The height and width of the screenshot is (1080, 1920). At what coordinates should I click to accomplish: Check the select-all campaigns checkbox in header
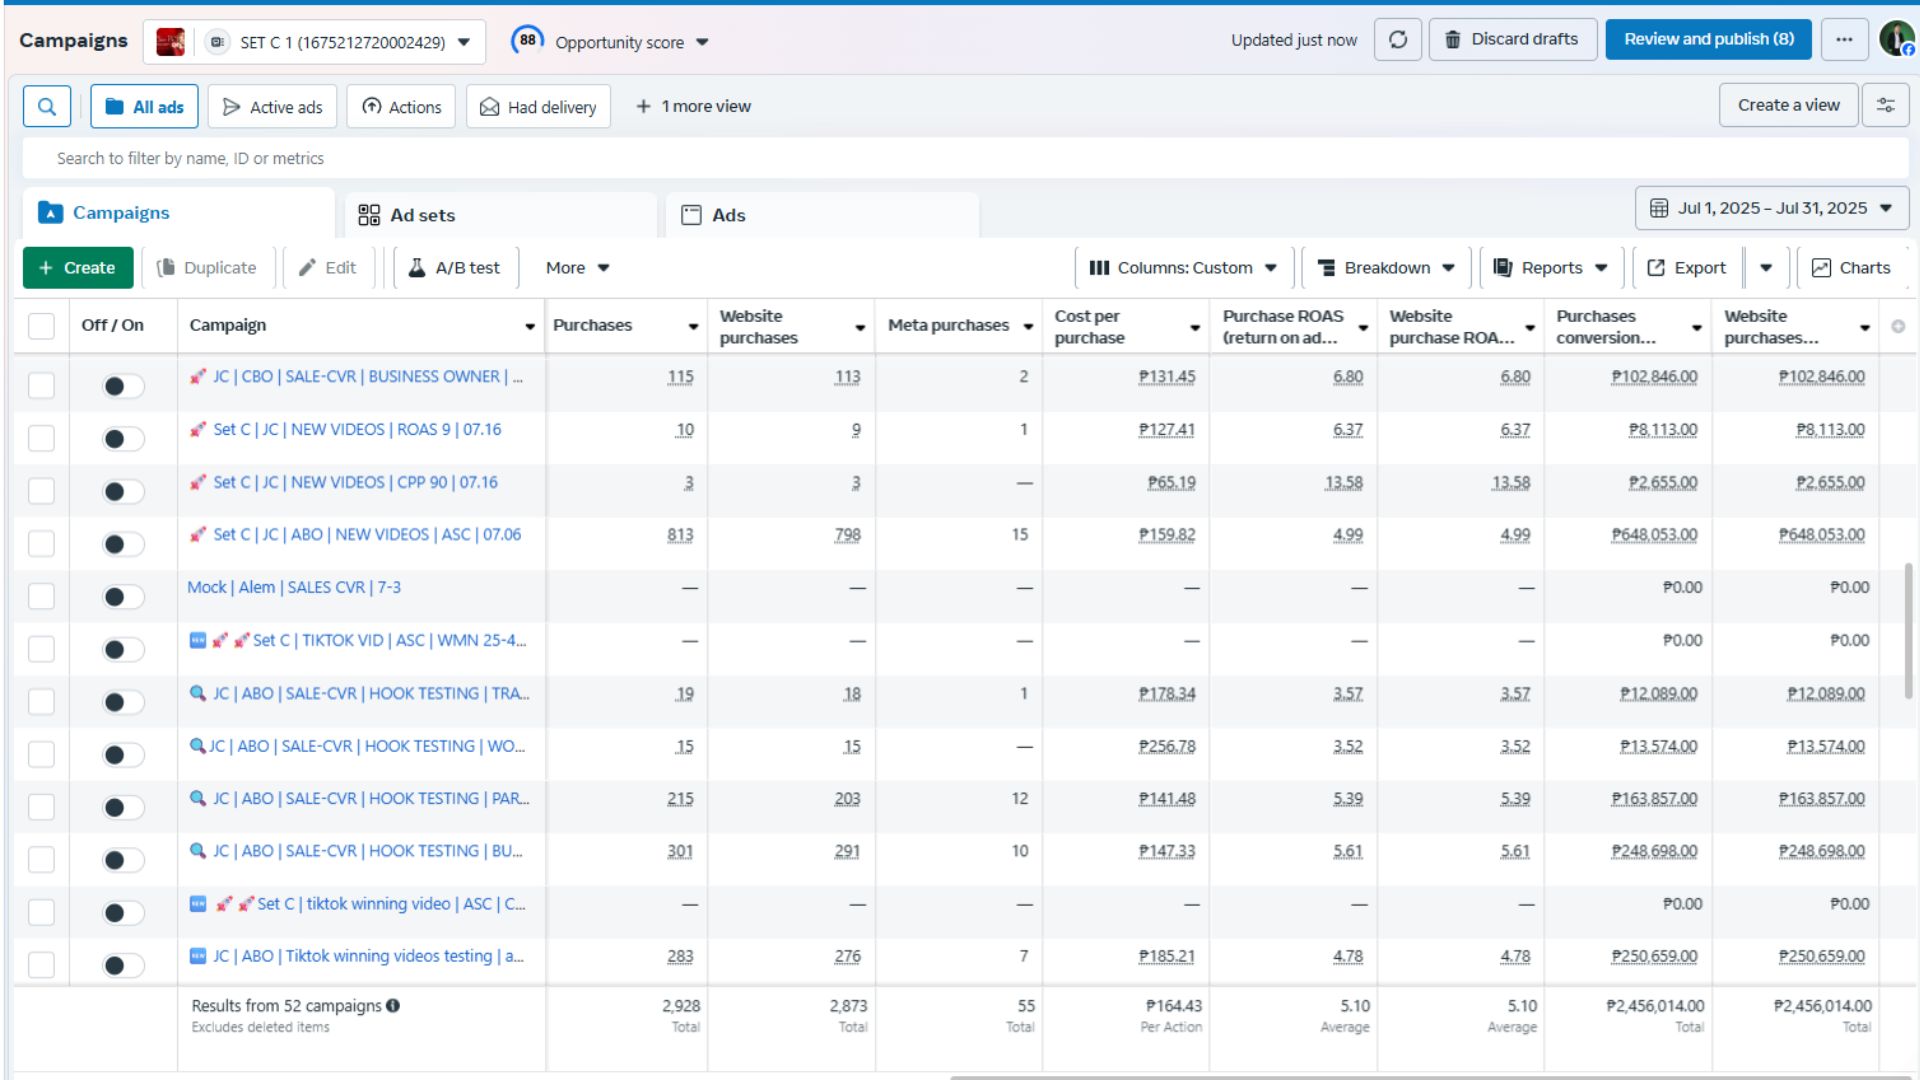[41, 326]
